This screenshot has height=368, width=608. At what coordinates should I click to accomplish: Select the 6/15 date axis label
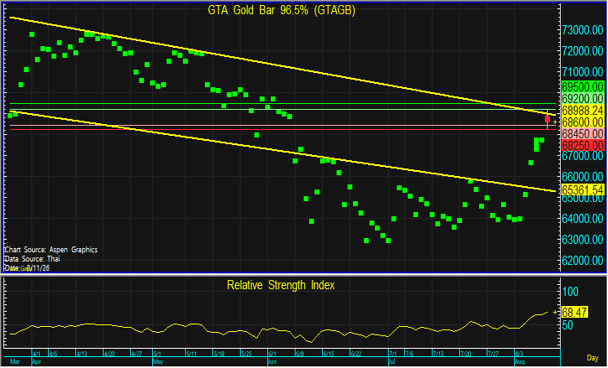329,354
